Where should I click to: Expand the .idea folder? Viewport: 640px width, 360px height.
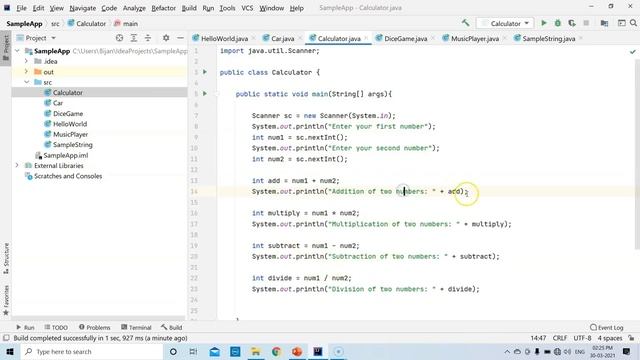click(x=26, y=61)
